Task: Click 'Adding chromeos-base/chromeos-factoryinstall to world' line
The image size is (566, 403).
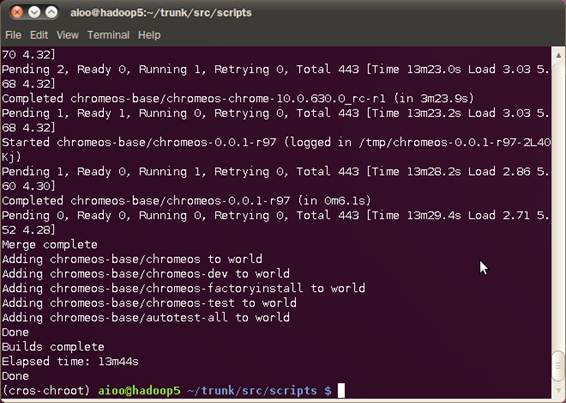Action: [184, 288]
